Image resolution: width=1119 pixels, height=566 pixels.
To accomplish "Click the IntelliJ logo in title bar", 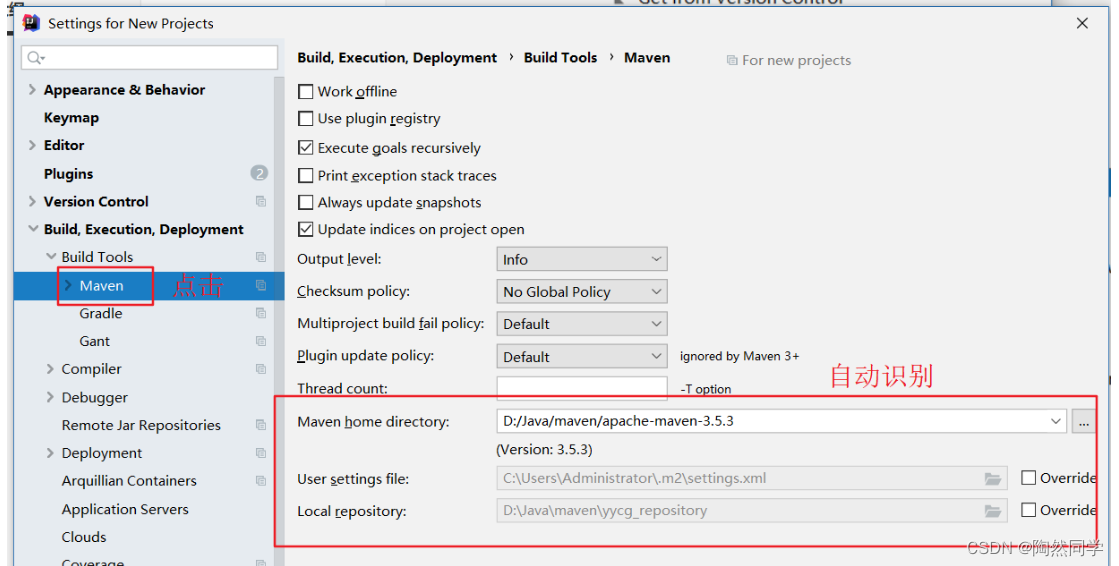I will 31,23.
